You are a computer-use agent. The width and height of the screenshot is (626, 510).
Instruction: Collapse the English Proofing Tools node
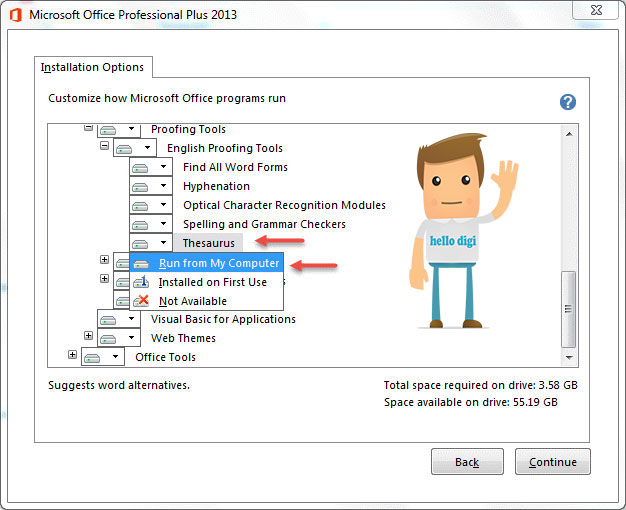104,147
